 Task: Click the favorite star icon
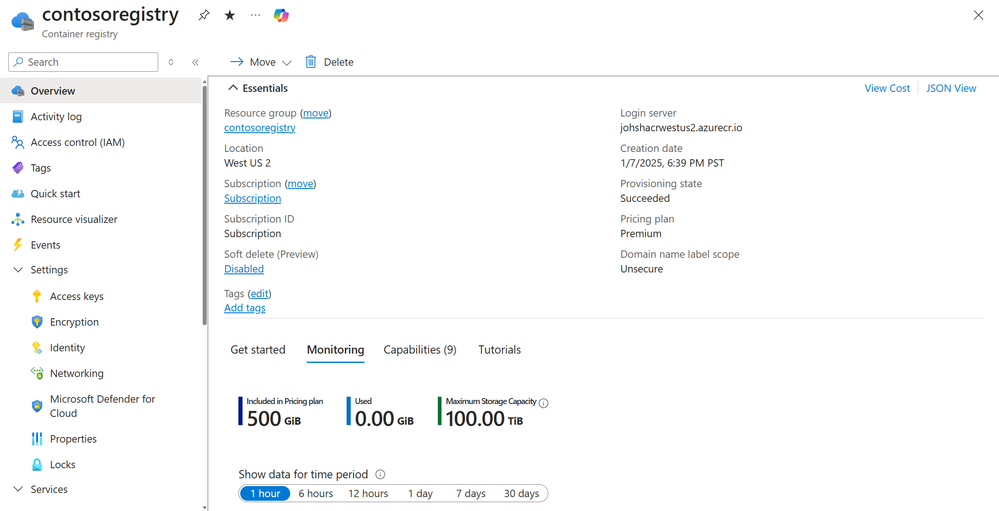click(229, 15)
